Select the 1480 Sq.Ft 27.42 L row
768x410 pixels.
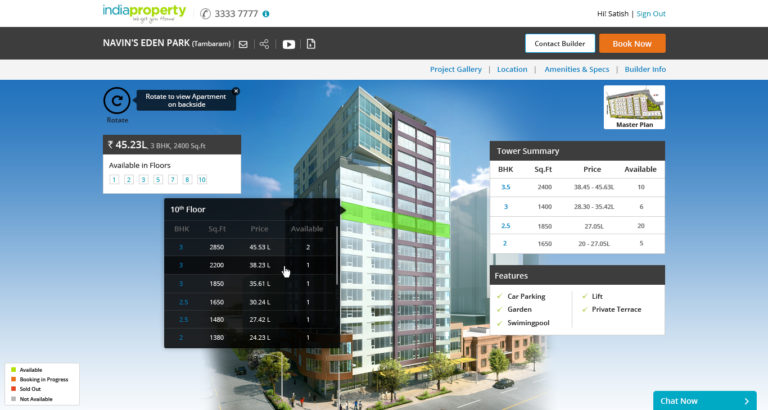pyautogui.click(x=250, y=319)
